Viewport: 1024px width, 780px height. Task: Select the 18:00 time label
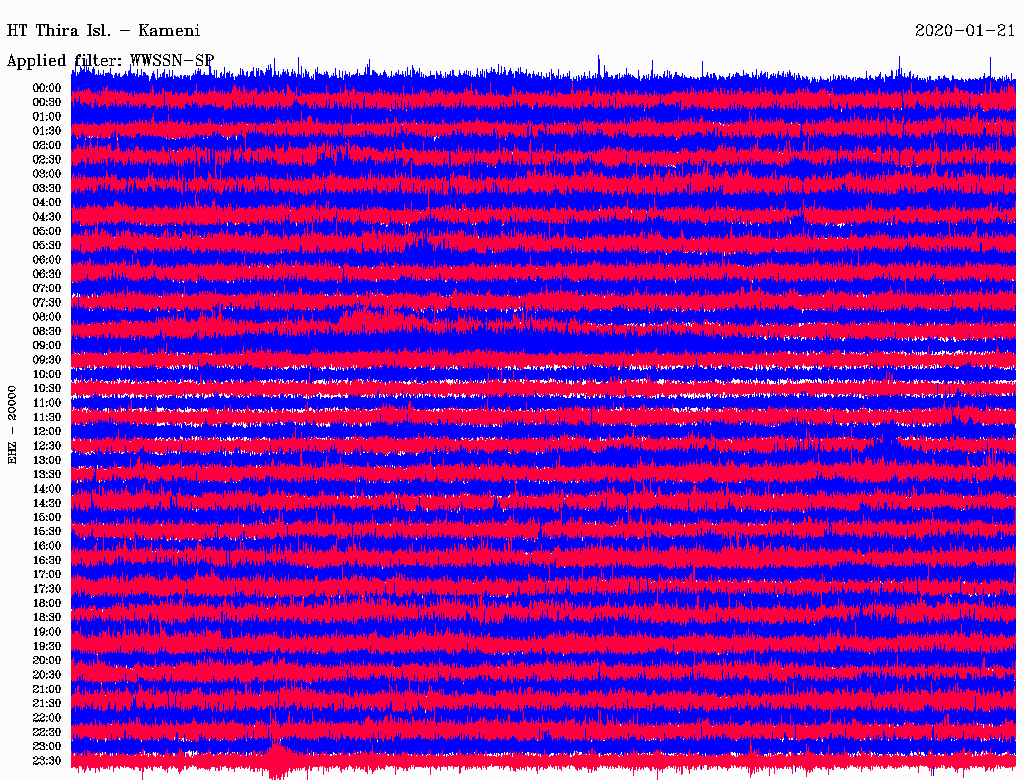click(47, 603)
